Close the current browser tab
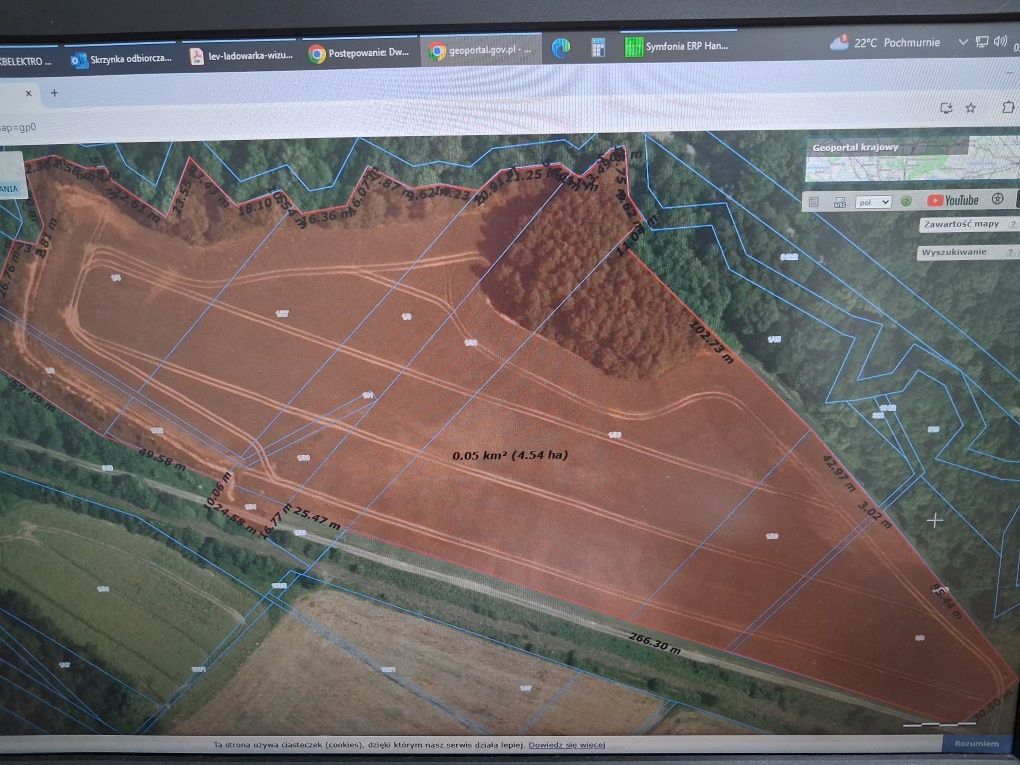The image size is (1020, 765). [x=29, y=94]
